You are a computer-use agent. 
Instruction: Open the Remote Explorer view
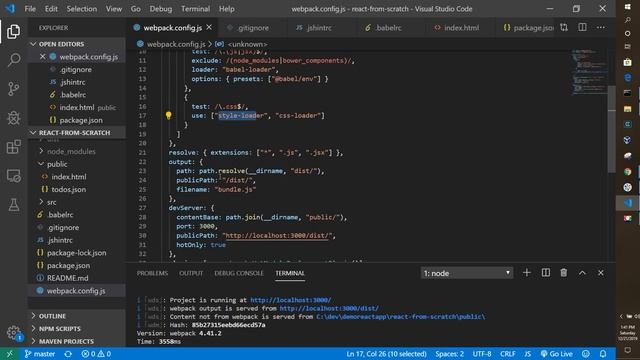(13, 176)
